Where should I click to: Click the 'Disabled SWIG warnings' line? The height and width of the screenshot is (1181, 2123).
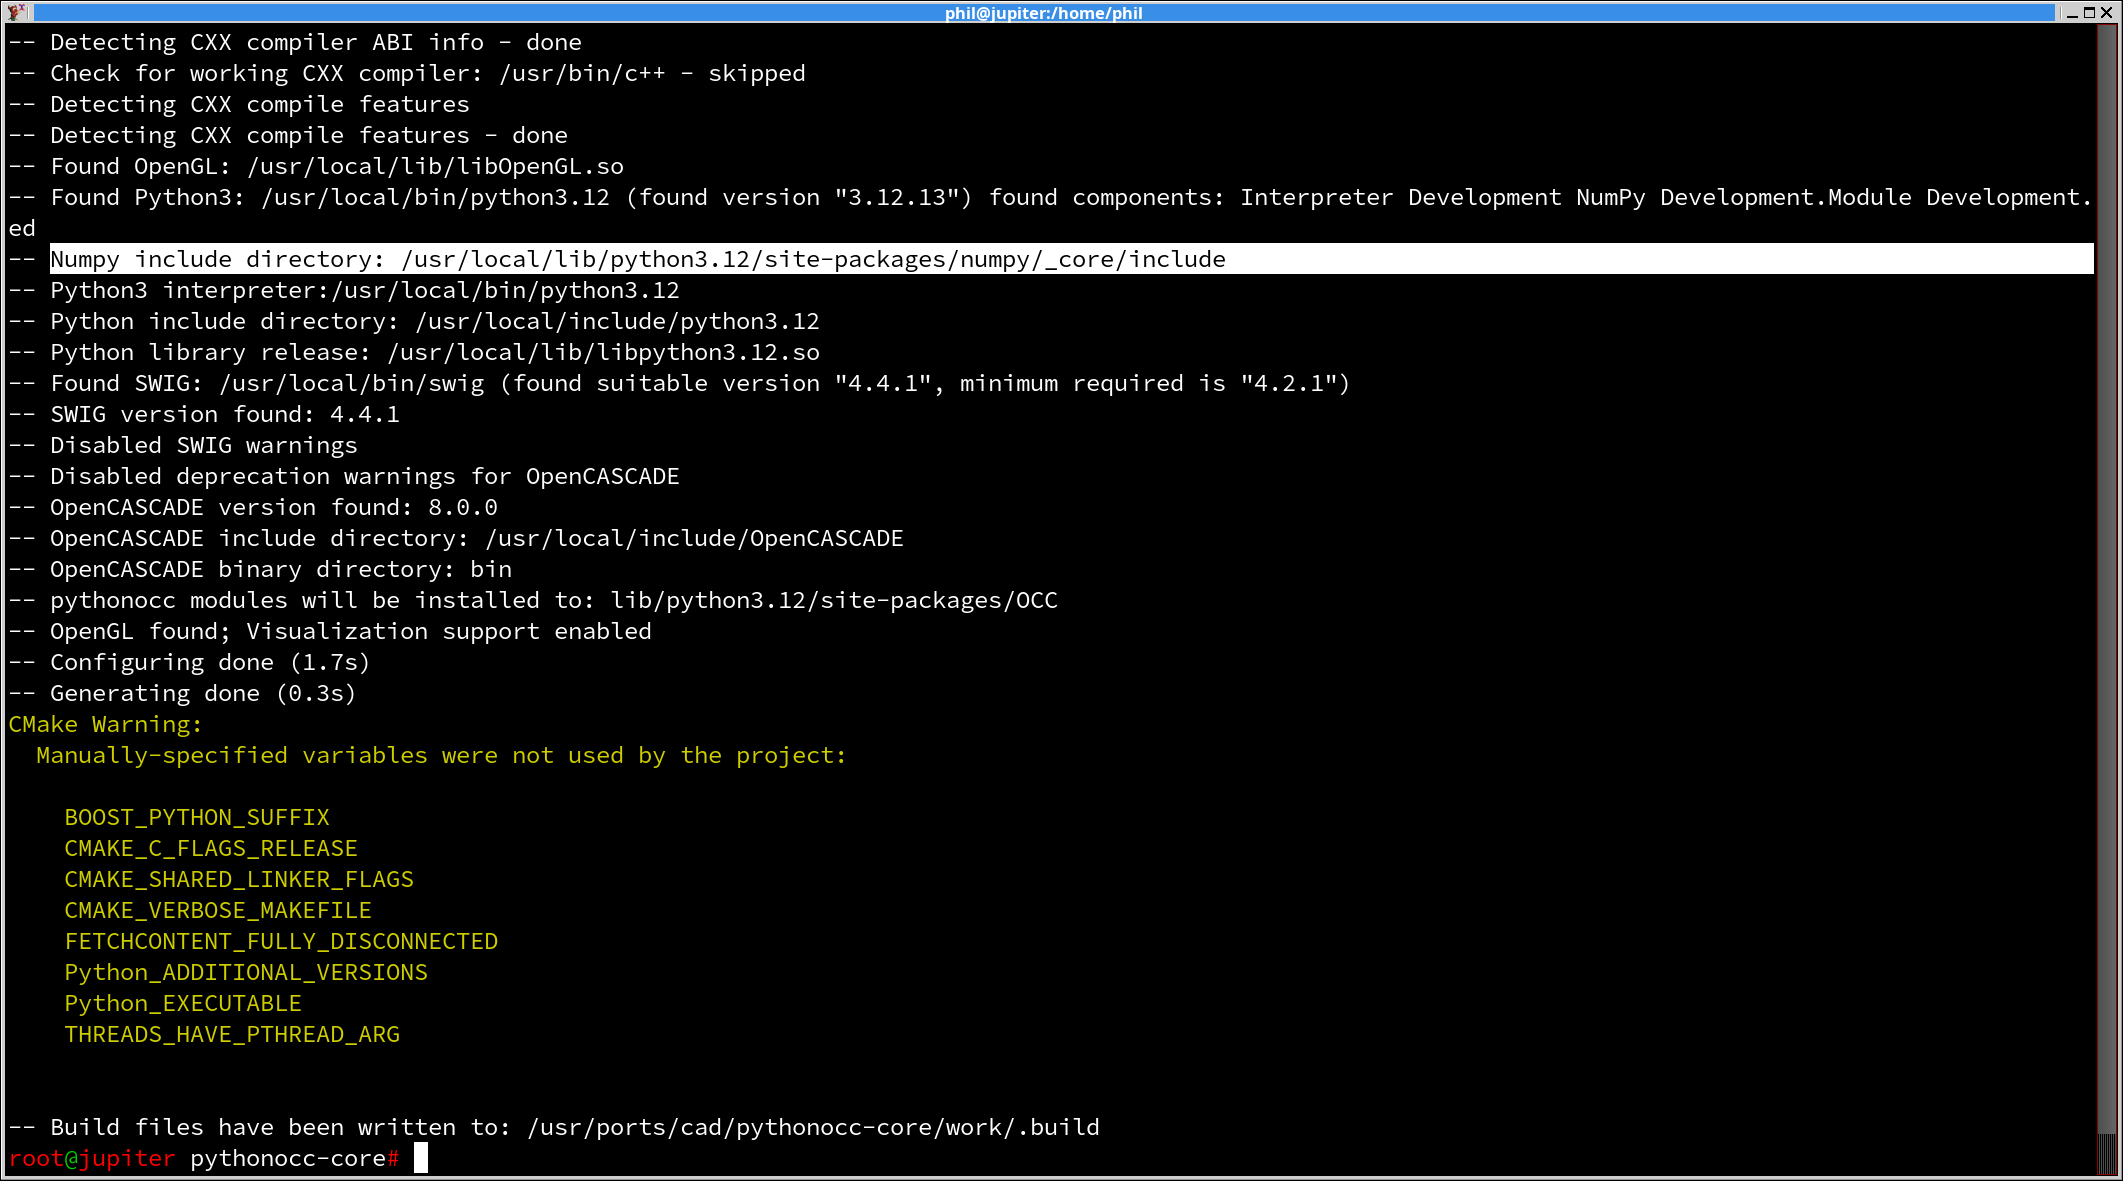point(183,445)
